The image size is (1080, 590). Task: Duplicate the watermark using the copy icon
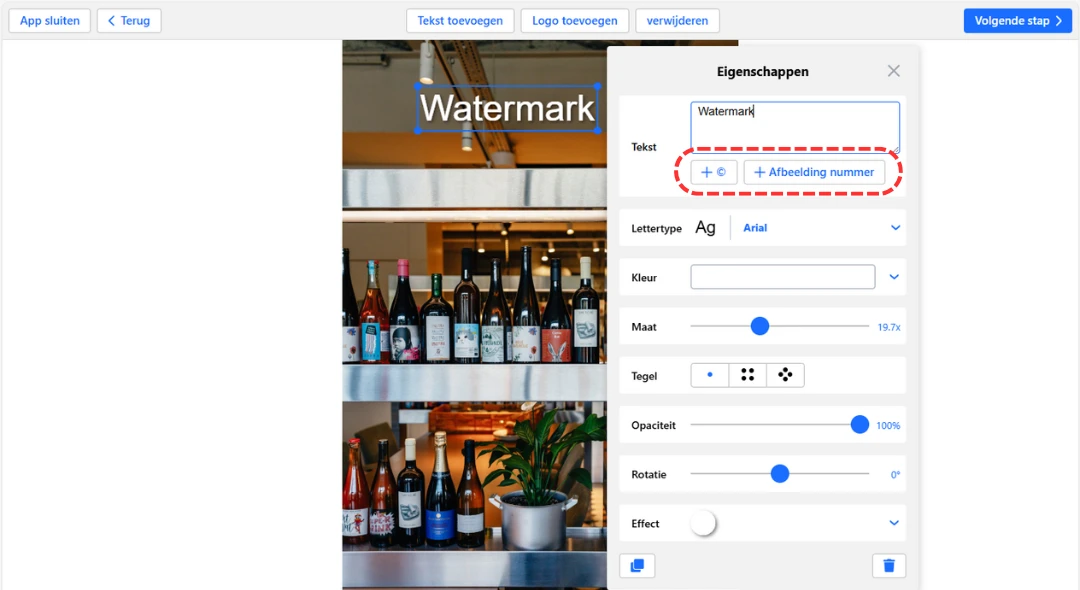click(x=637, y=565)
